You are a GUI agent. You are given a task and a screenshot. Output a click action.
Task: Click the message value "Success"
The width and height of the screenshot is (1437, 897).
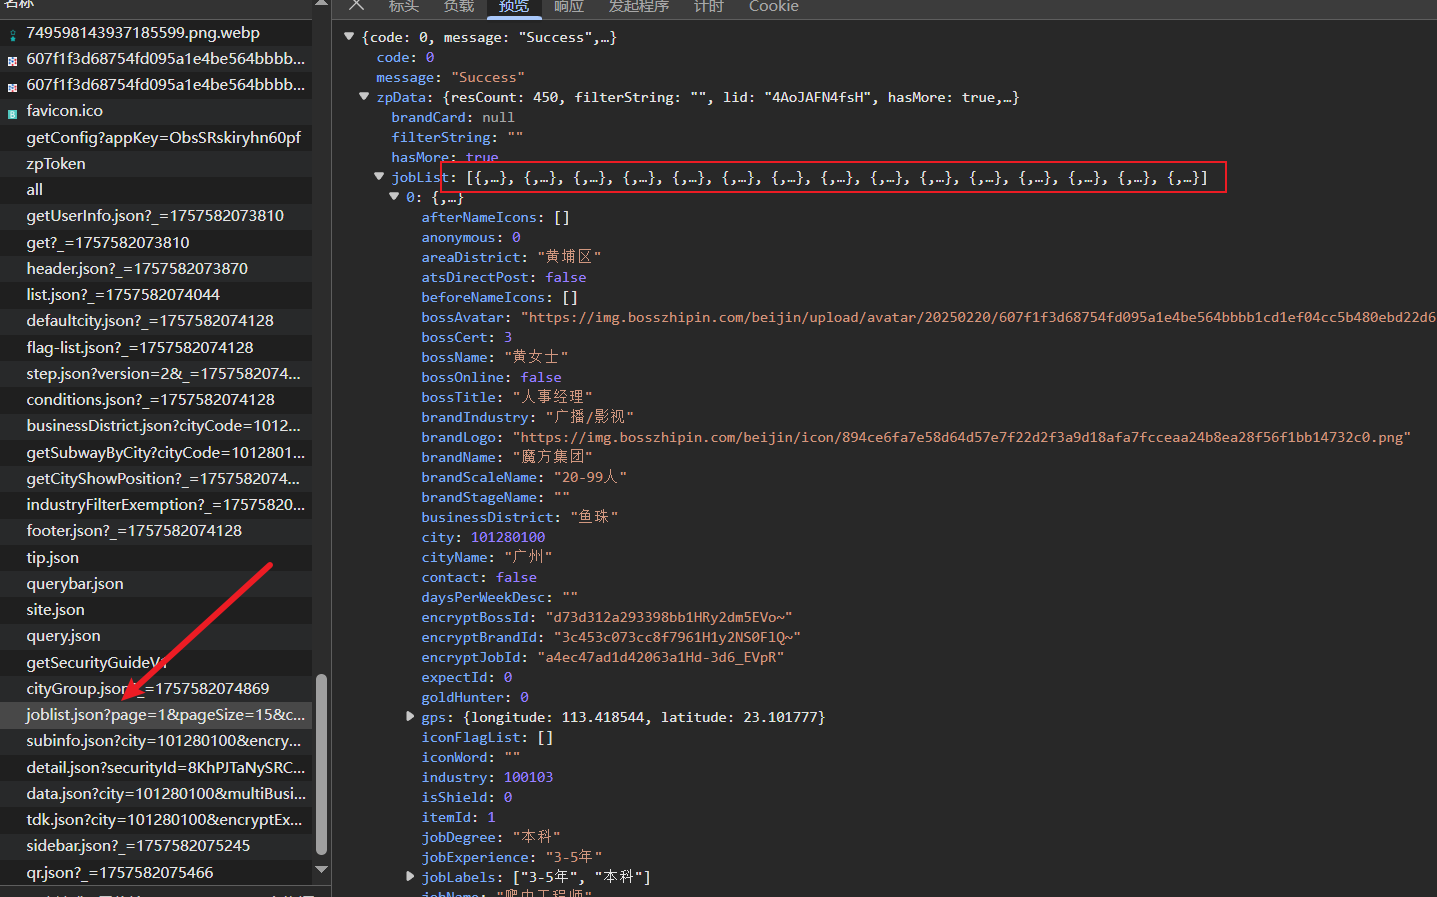pos(488,77)
